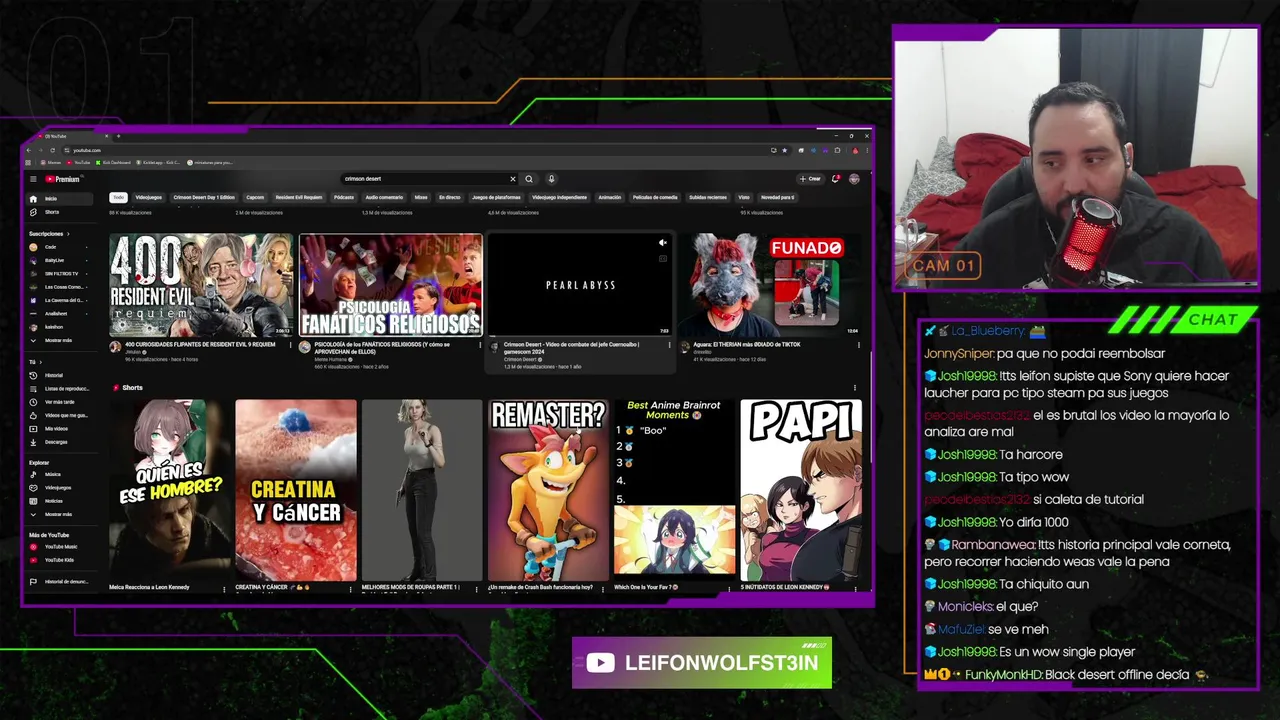Open the SIN FILTROS TV subscription
Image resolution: width=1280 pixels, height=720 pixels.
60,273
